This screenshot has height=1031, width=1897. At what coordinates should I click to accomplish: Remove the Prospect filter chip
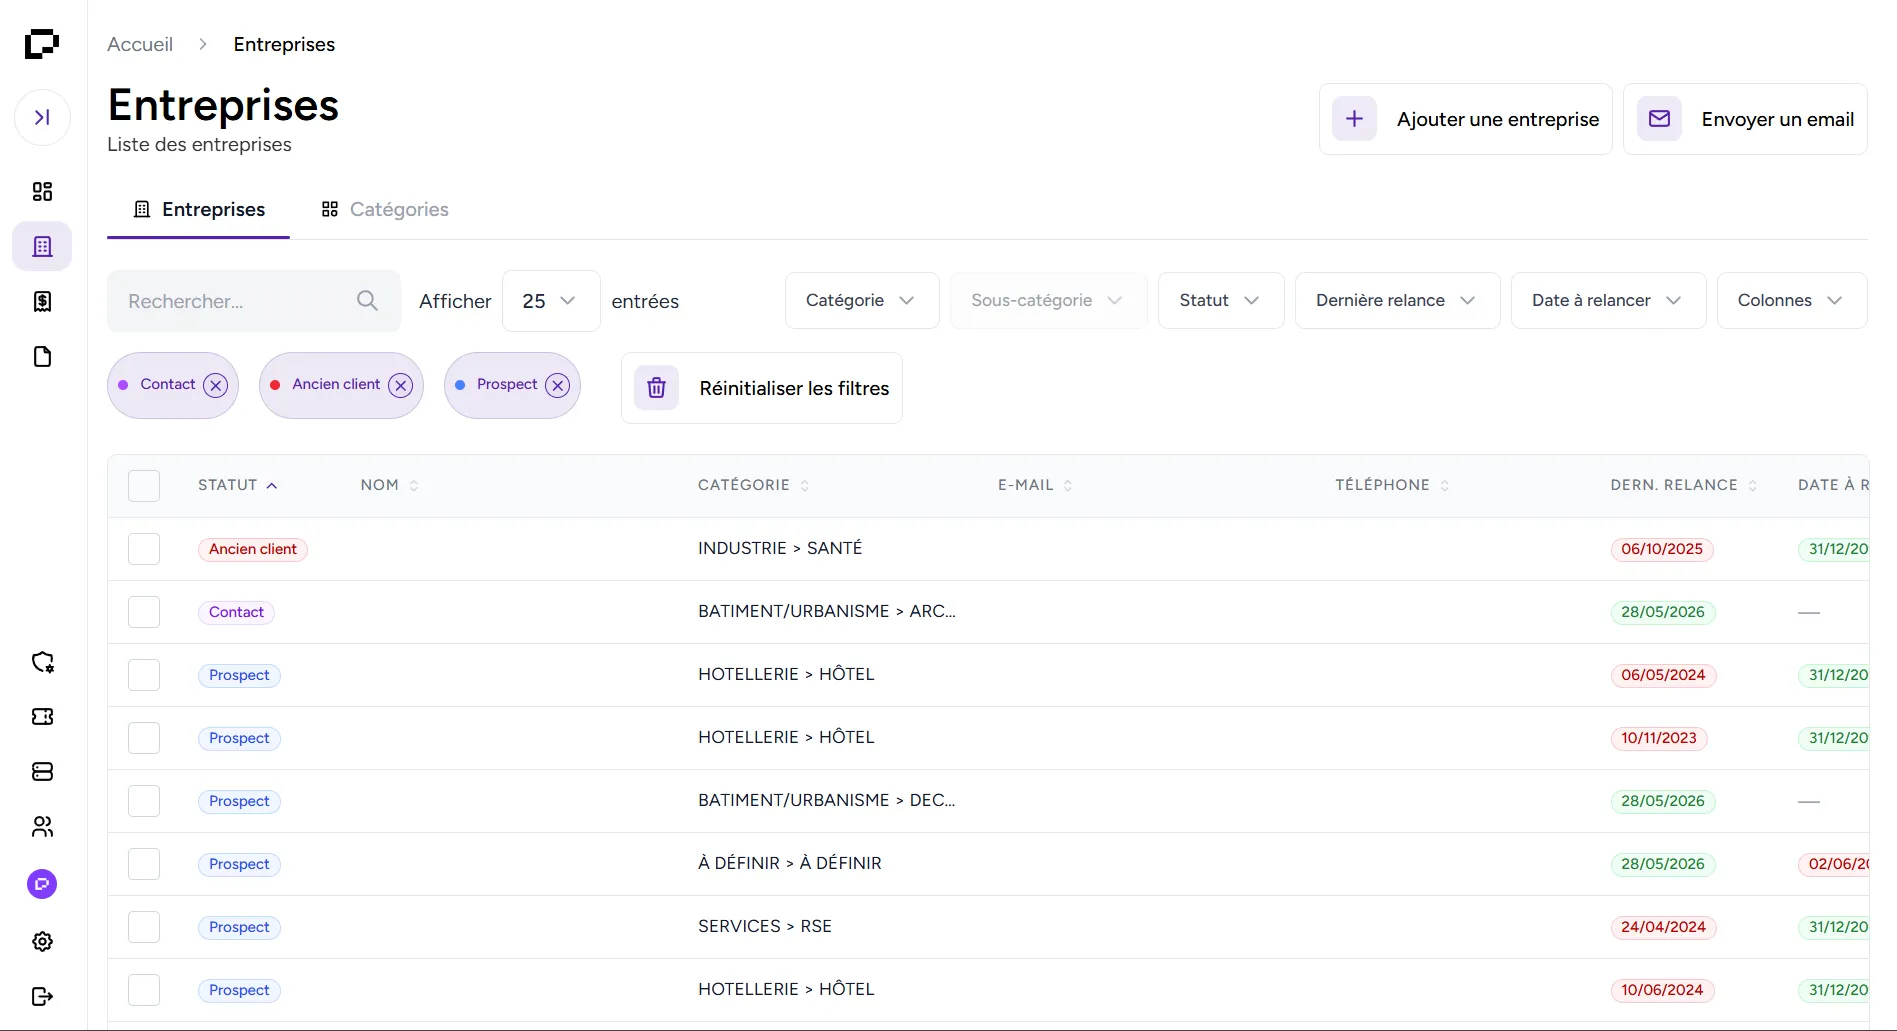point(558,385)
